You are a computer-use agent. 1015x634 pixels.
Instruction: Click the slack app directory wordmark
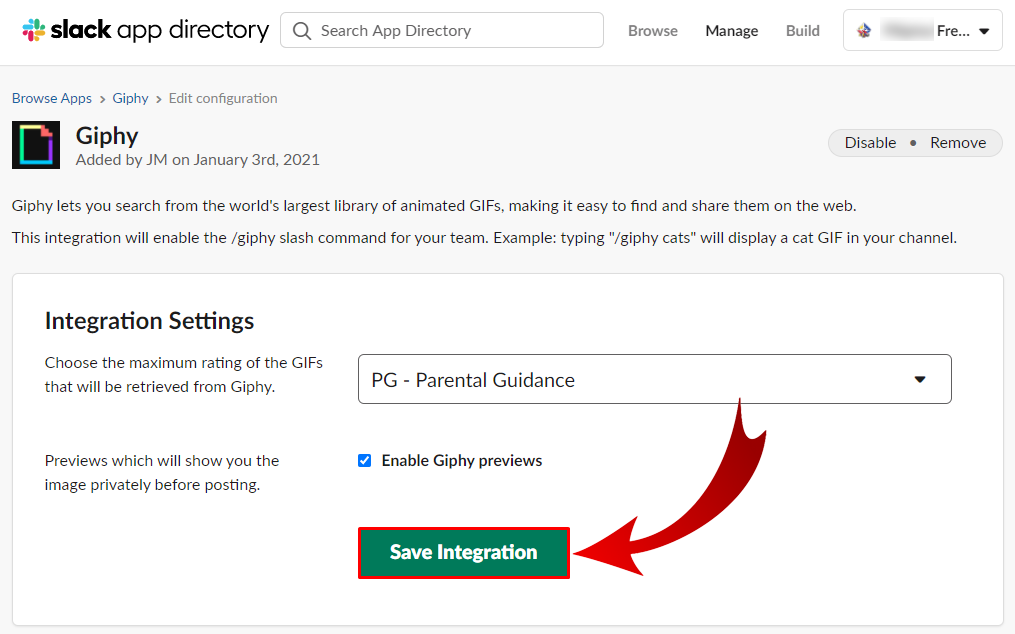pyautogui.click(x=160, y=30)
